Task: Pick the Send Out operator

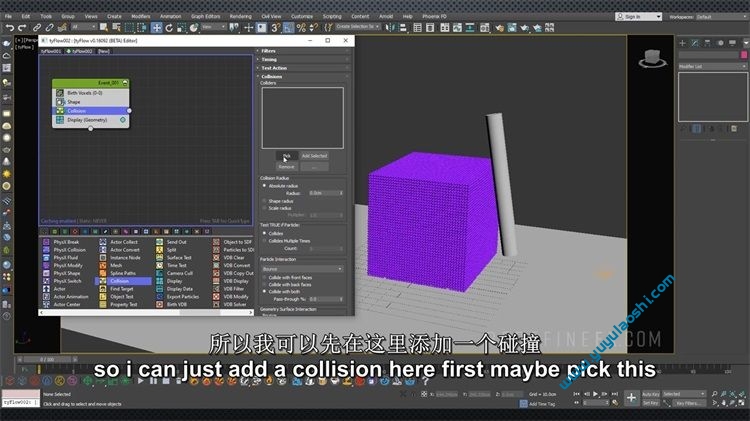Action: point(176,242)
